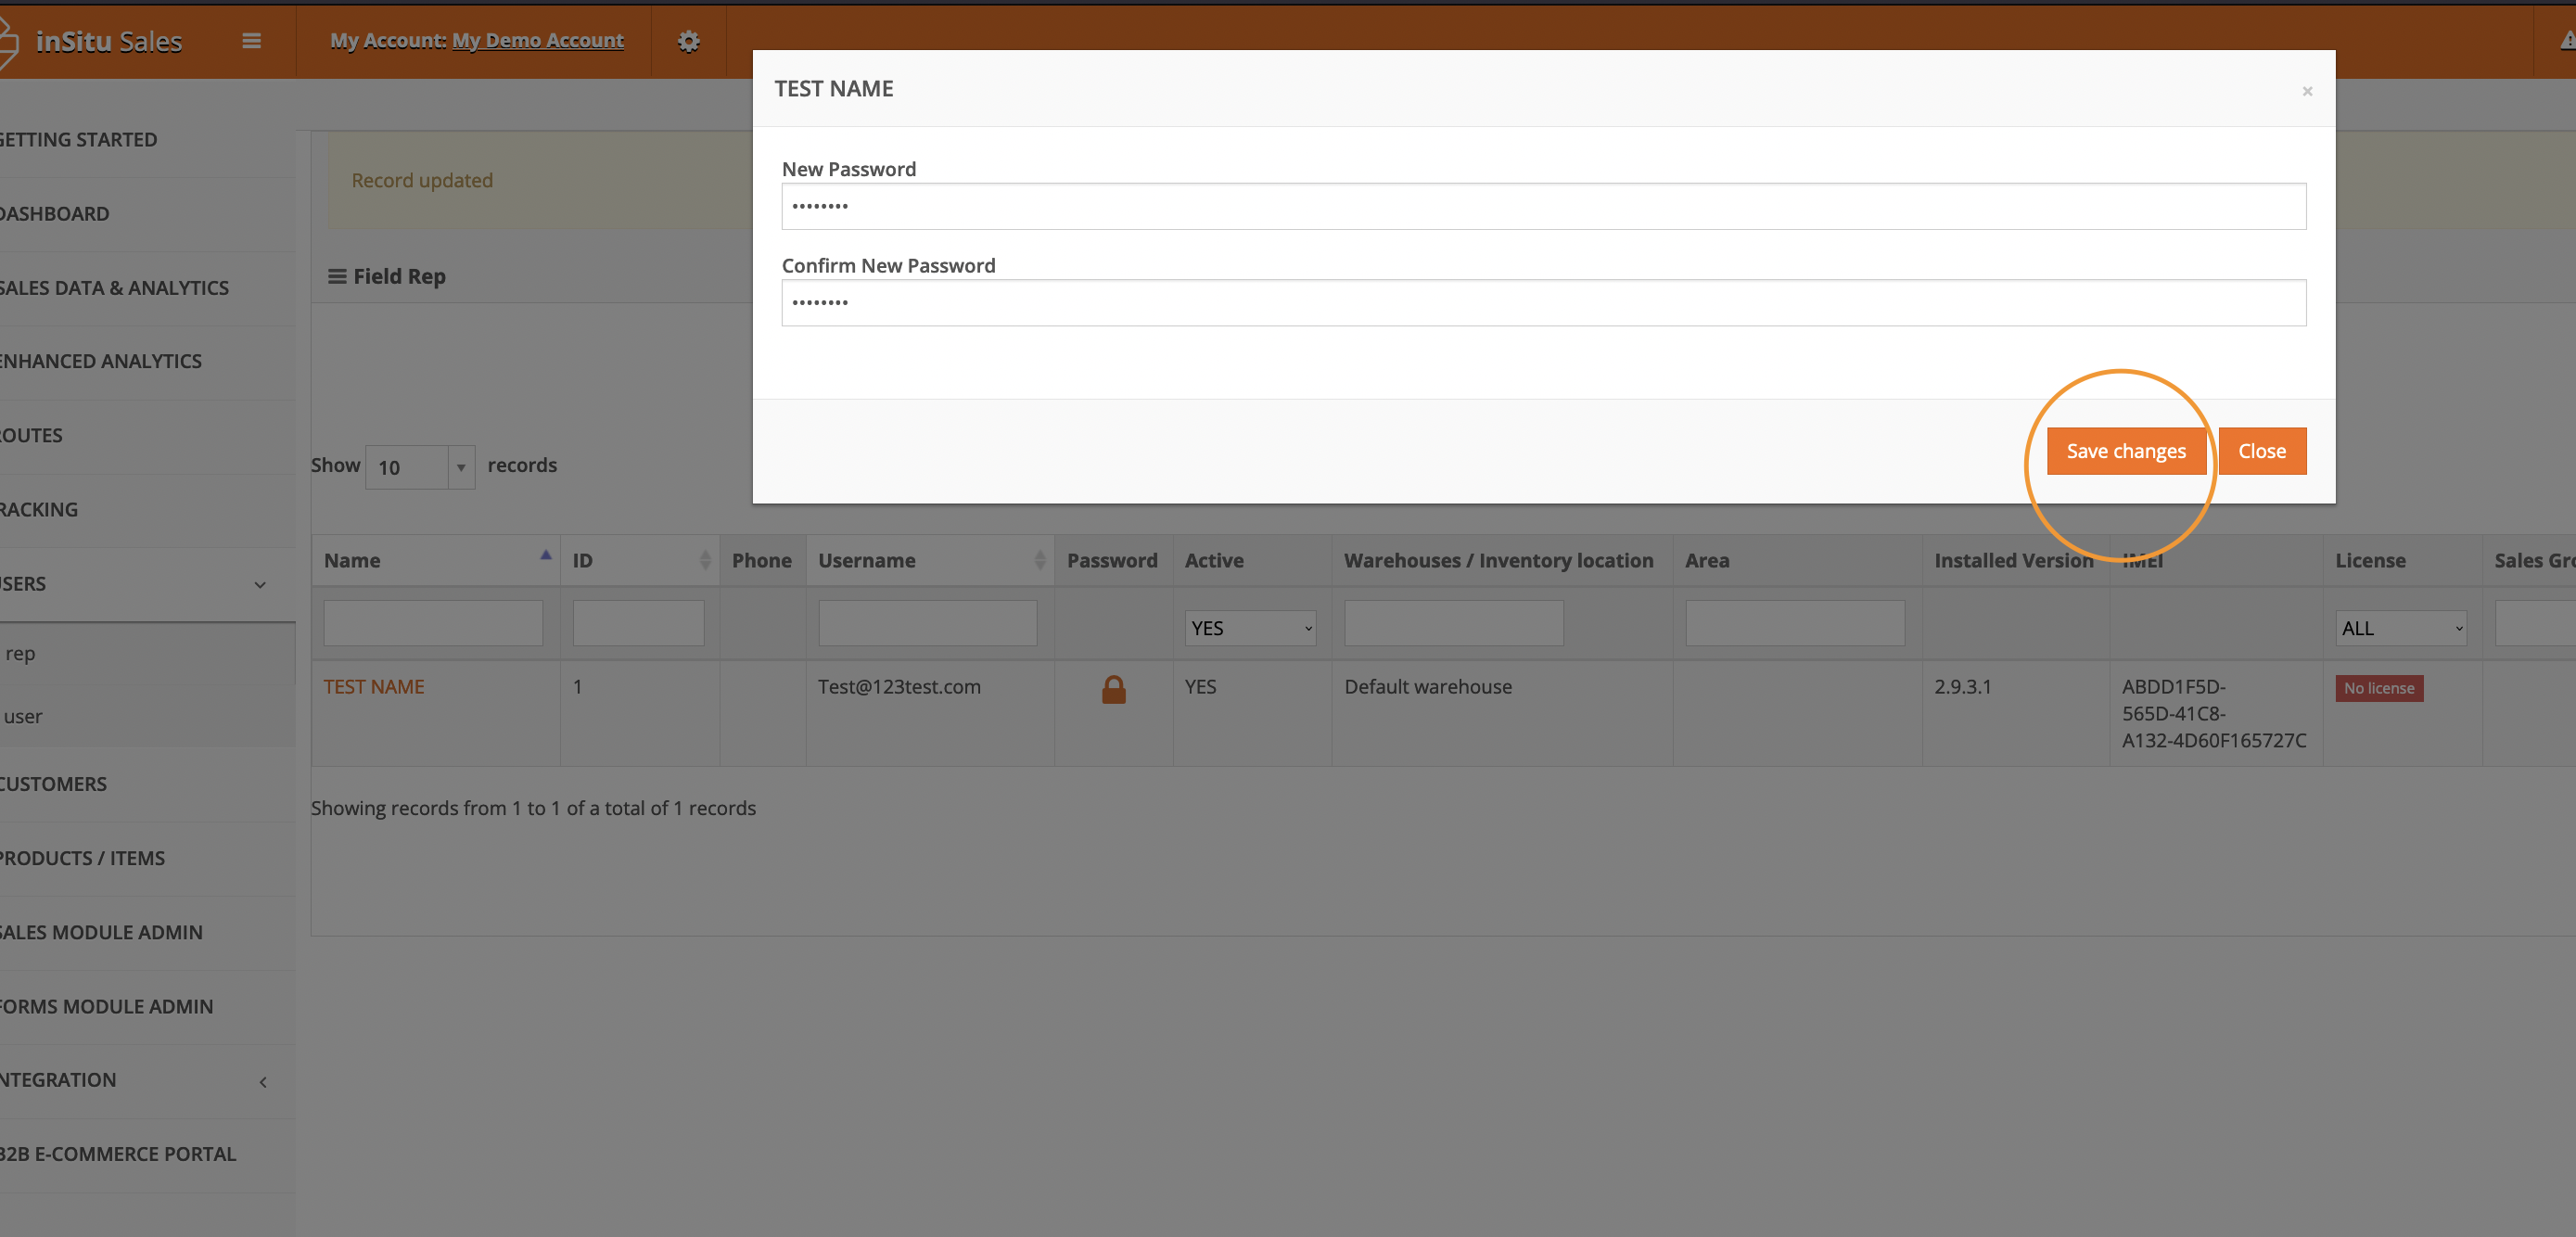The width and height of the screenshot is (2576, 1237).
Task: Open the Active YES filter dropdown
Action: (x=1249, y=628)
